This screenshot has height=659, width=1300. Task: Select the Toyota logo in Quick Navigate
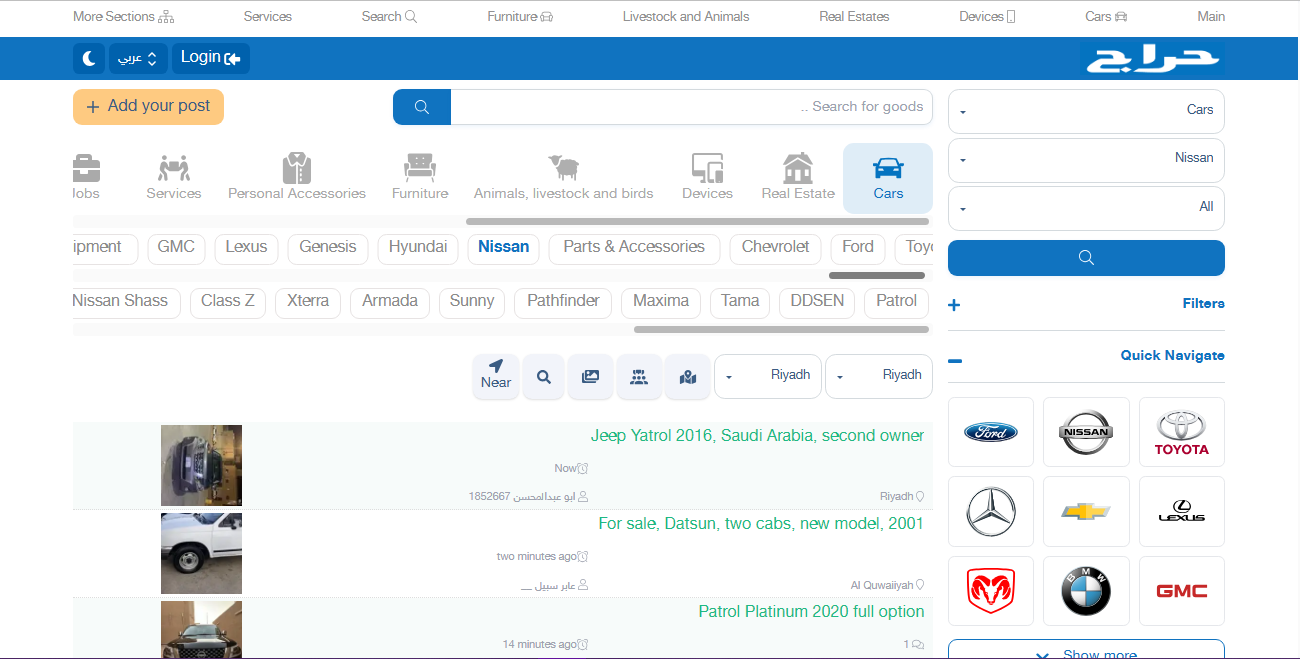pyautogui.click(x=1182, y=432)
